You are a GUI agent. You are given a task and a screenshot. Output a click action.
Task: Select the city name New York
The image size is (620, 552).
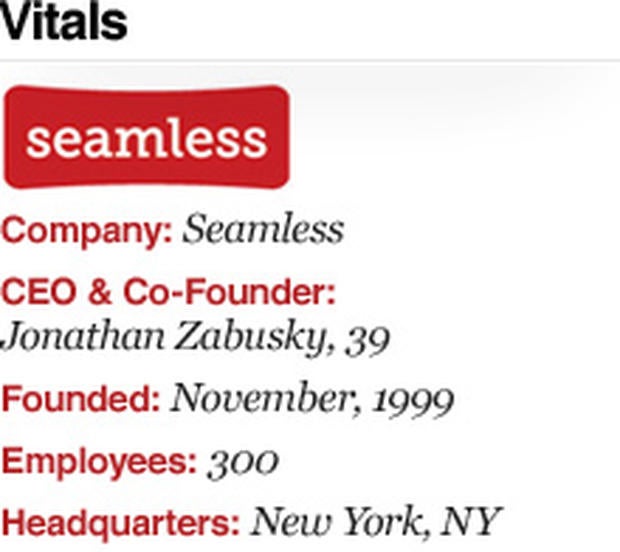pyautogui.click(x=340, y=521)
